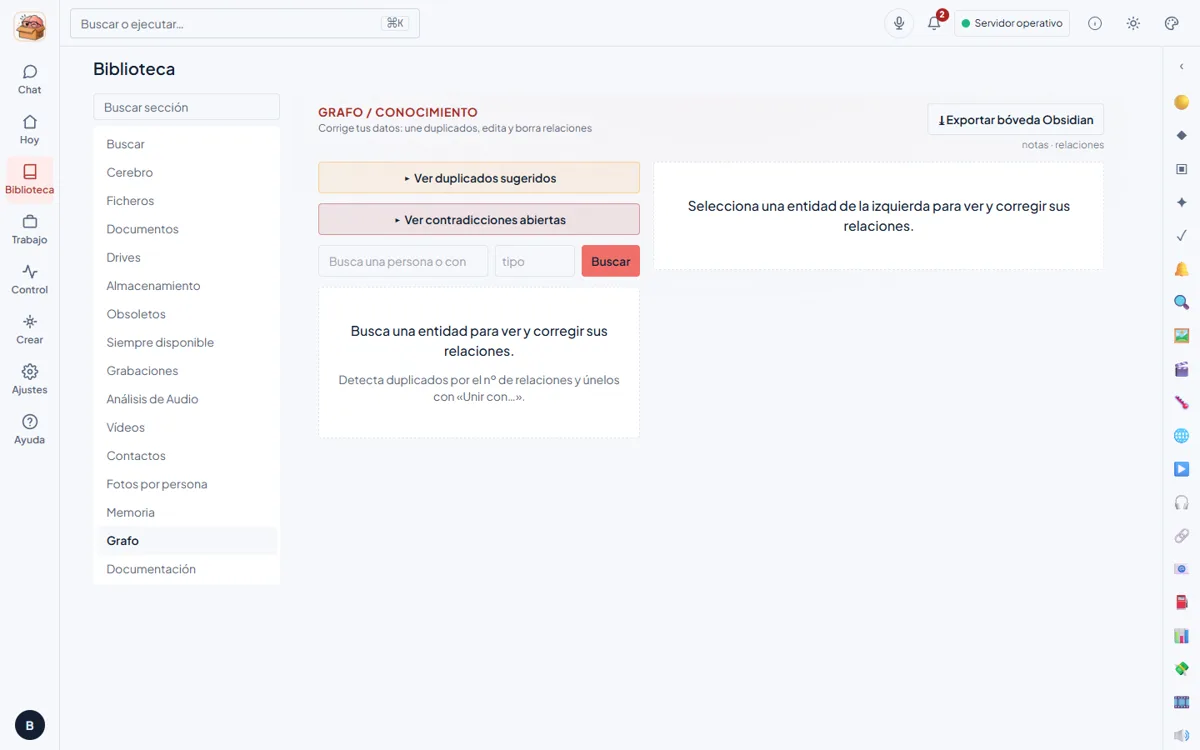
Task: Open the Chat section in left sidebar
Action: coord(29,79)
